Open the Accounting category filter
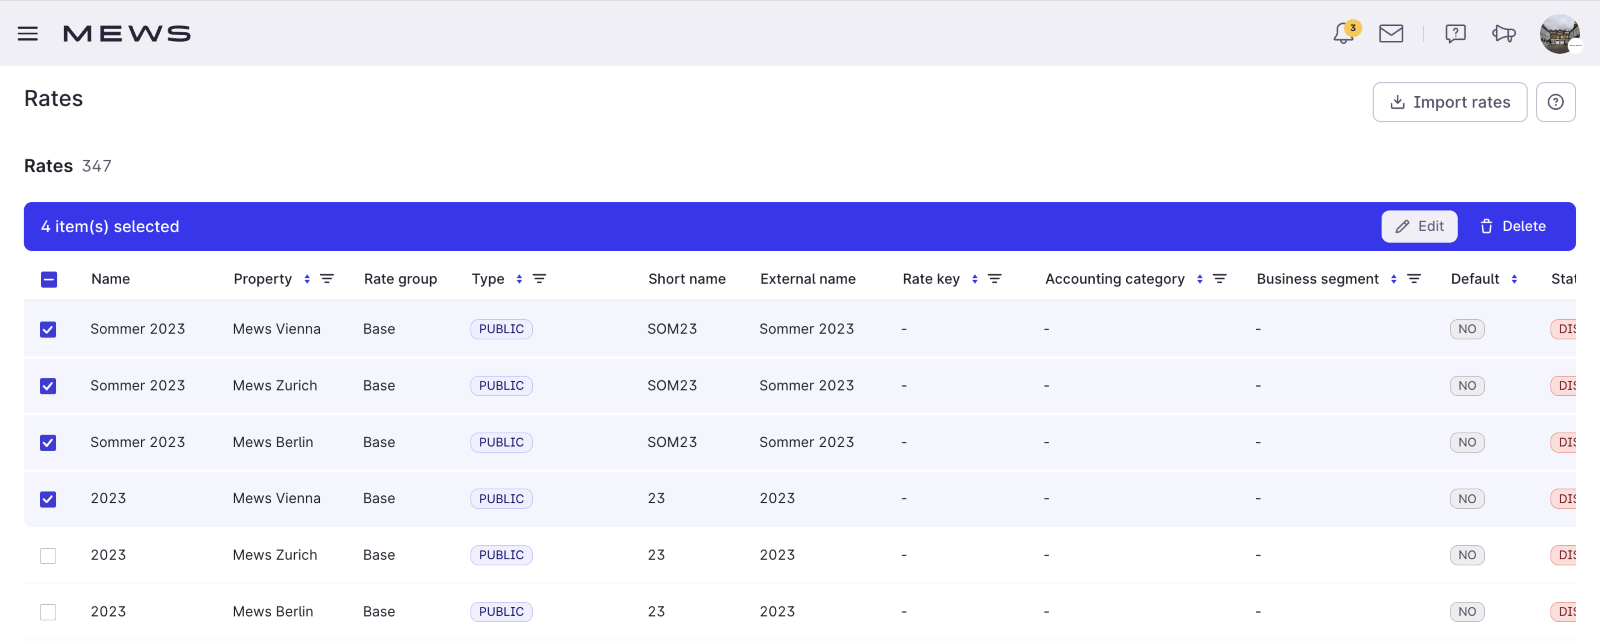Viewport: 1600px width, 642px height. click(x=1220, y=279)
